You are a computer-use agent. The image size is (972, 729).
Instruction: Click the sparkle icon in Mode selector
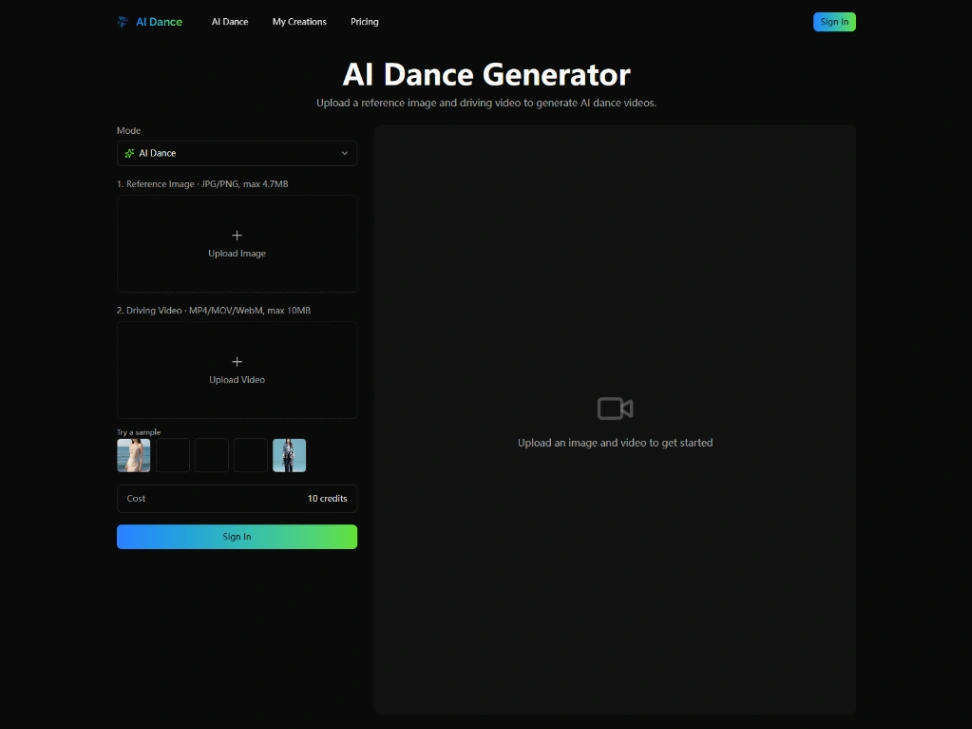[x=129, y=153]
